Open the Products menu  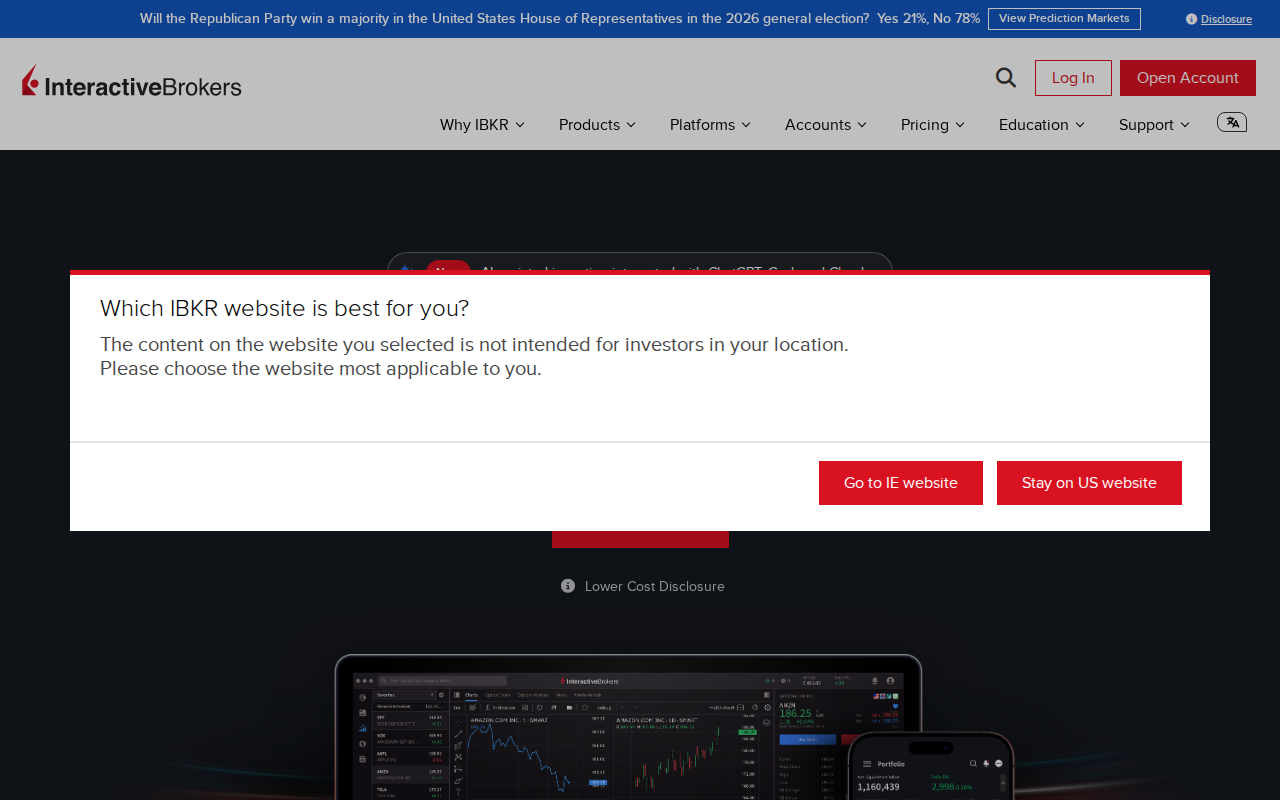coord(597,125)
